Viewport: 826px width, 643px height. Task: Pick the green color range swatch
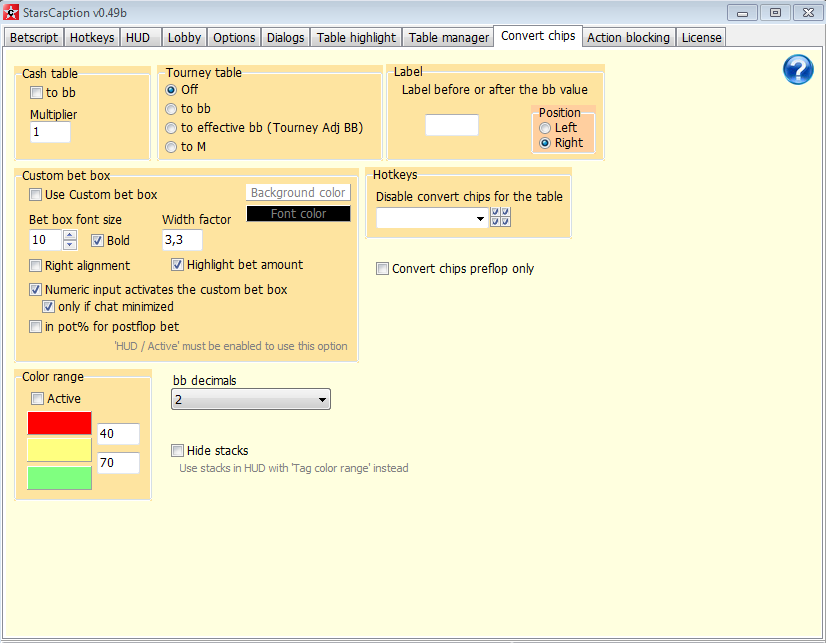tap(59, 478)
